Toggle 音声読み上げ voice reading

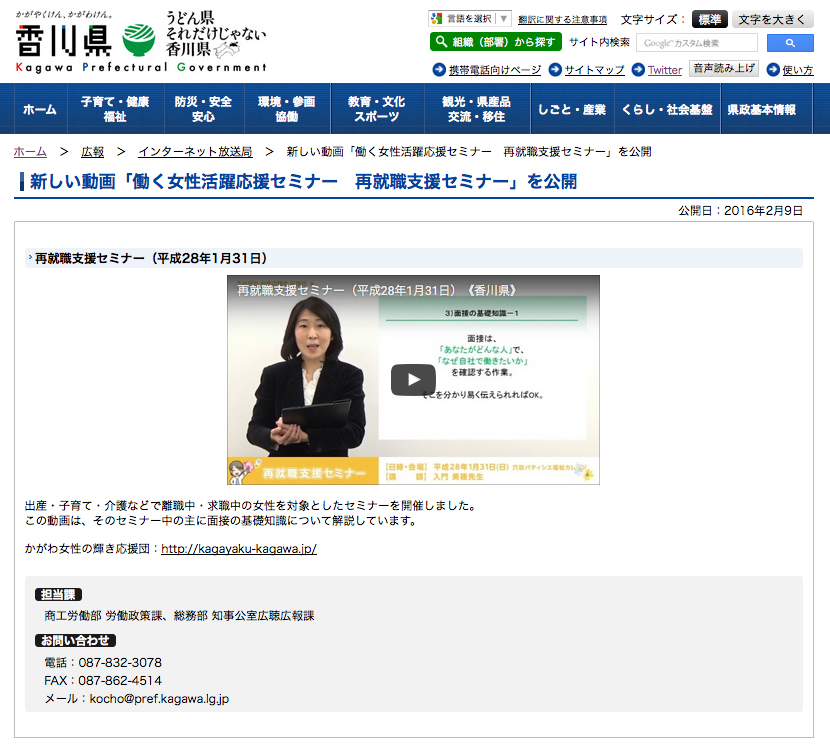(725, 69)
